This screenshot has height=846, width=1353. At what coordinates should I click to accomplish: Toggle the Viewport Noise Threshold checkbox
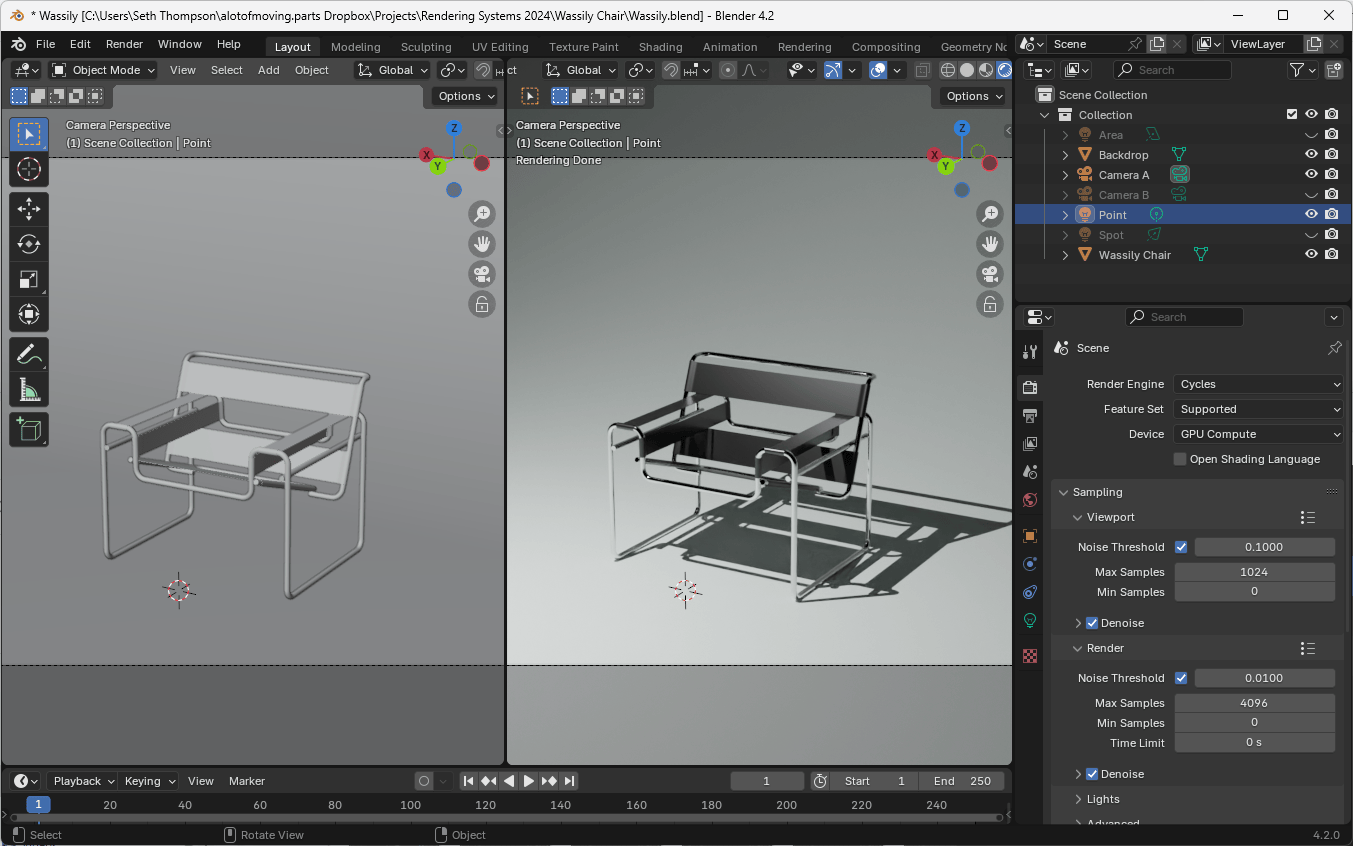pos(1181,547)
